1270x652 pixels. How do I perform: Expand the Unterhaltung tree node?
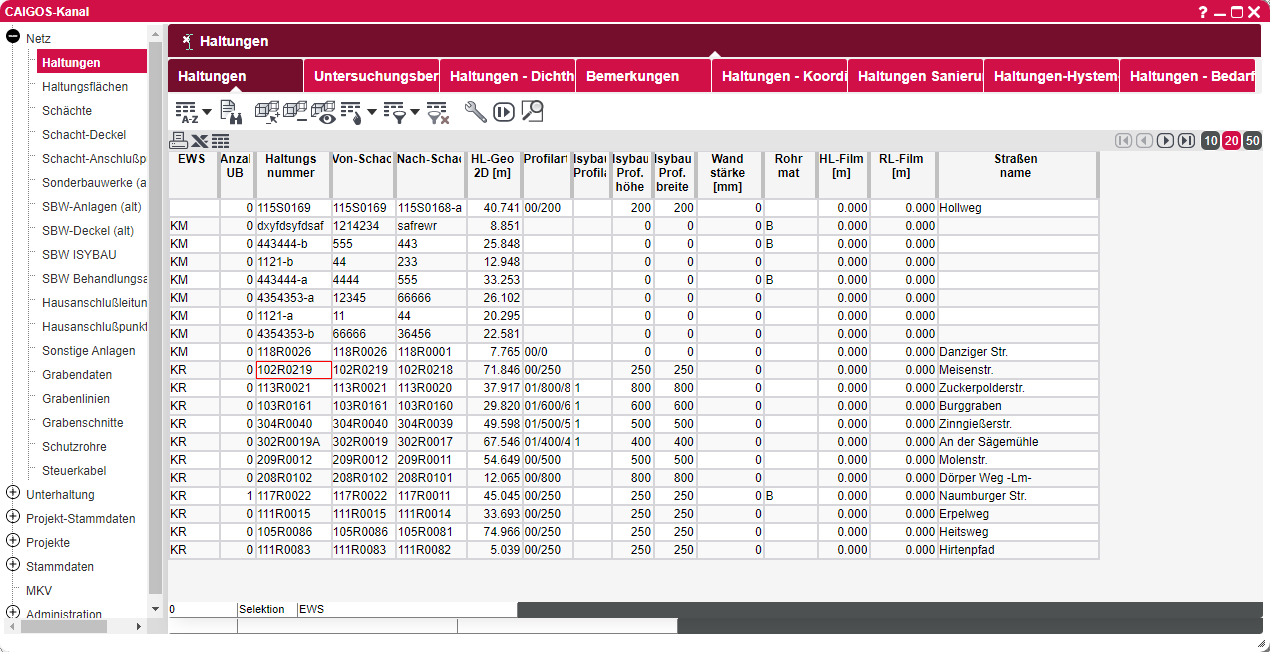[13, 494]
